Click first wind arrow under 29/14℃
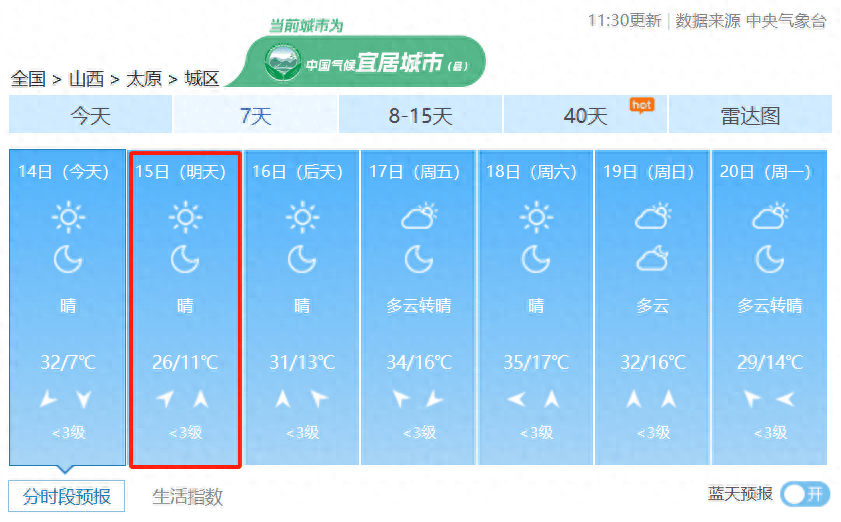This screenshot has height=522, width=841. (x=753, y=399)
